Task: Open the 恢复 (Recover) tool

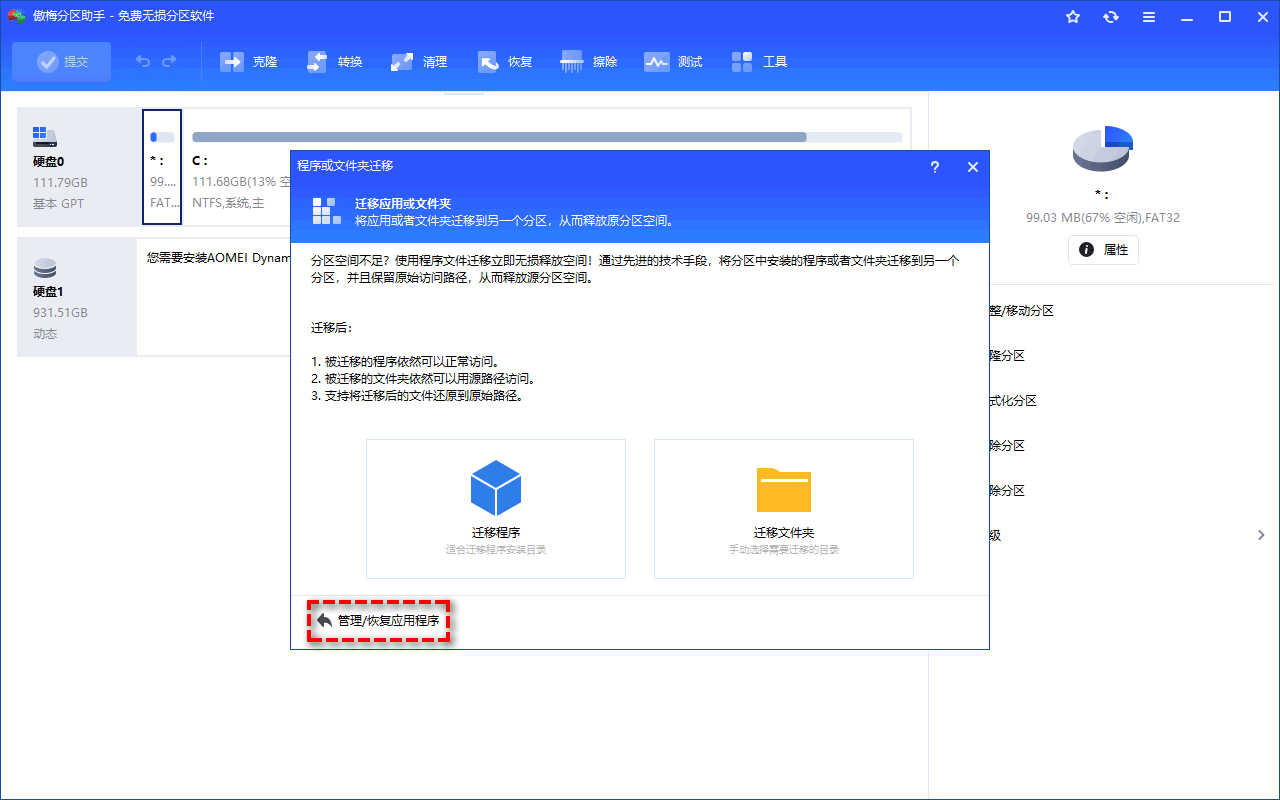Action: 504,61
